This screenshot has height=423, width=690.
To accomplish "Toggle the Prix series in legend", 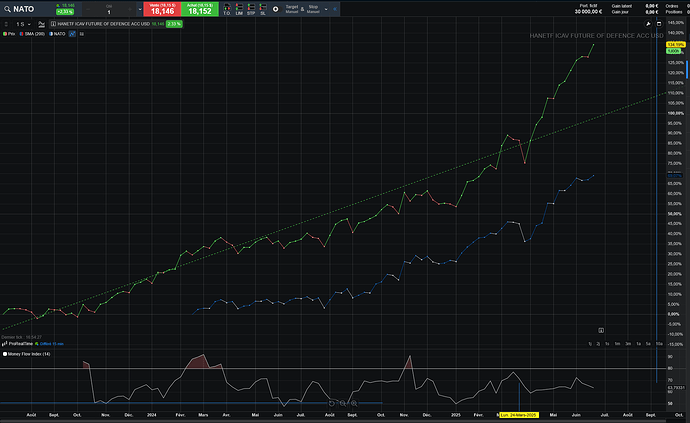I will 12,33.
